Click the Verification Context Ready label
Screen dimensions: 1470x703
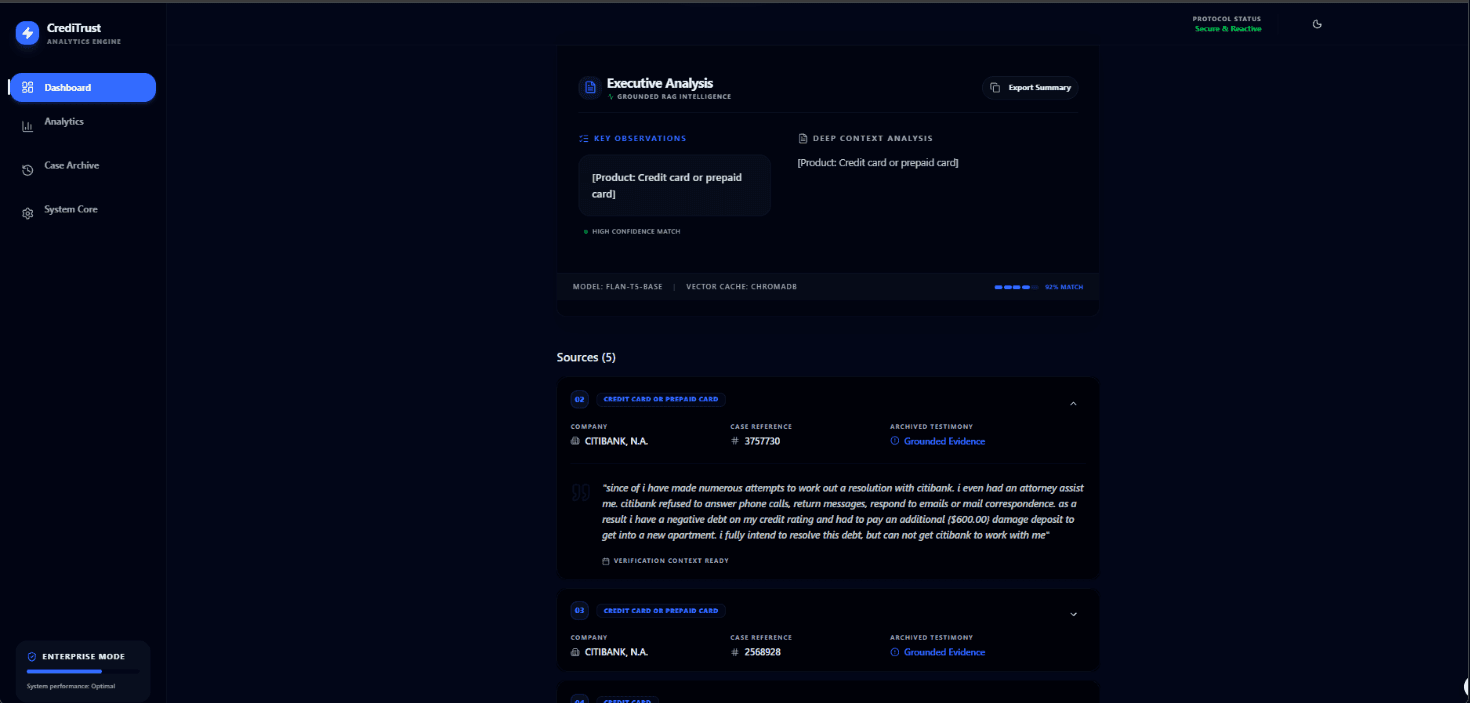tap(671, 561)
